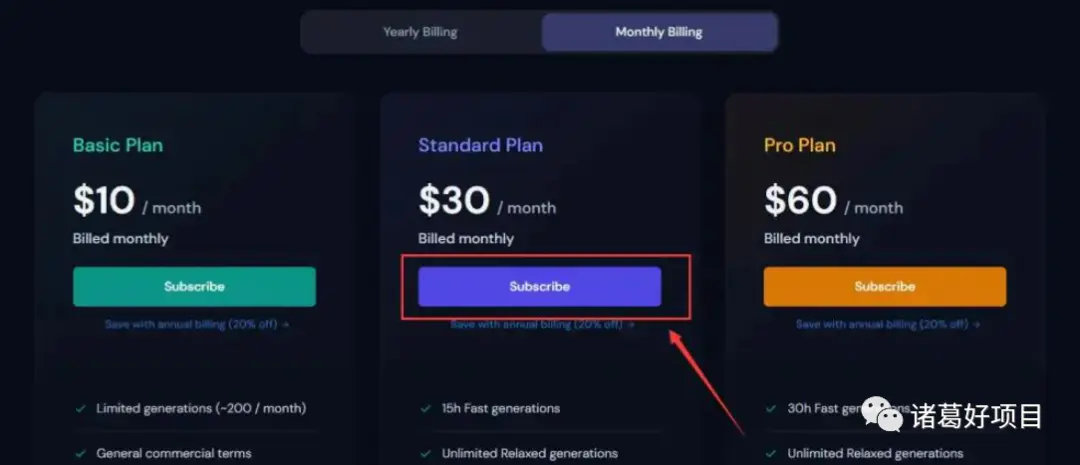Subscribe to the Basic Plan
Screen dimensions: 1080x465
(x=194, y=287)
